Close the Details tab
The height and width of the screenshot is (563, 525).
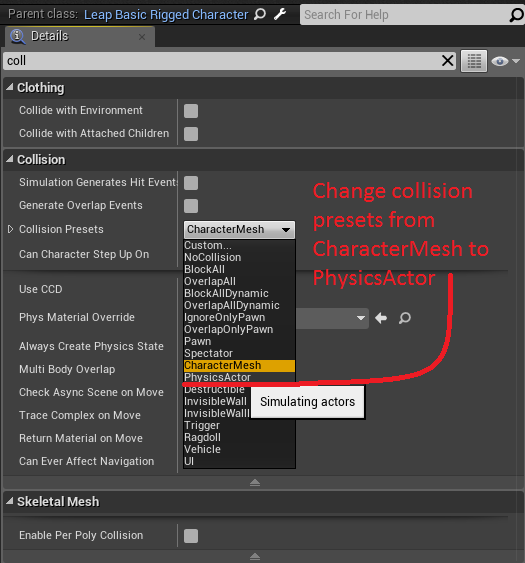[x=142, y=37]
